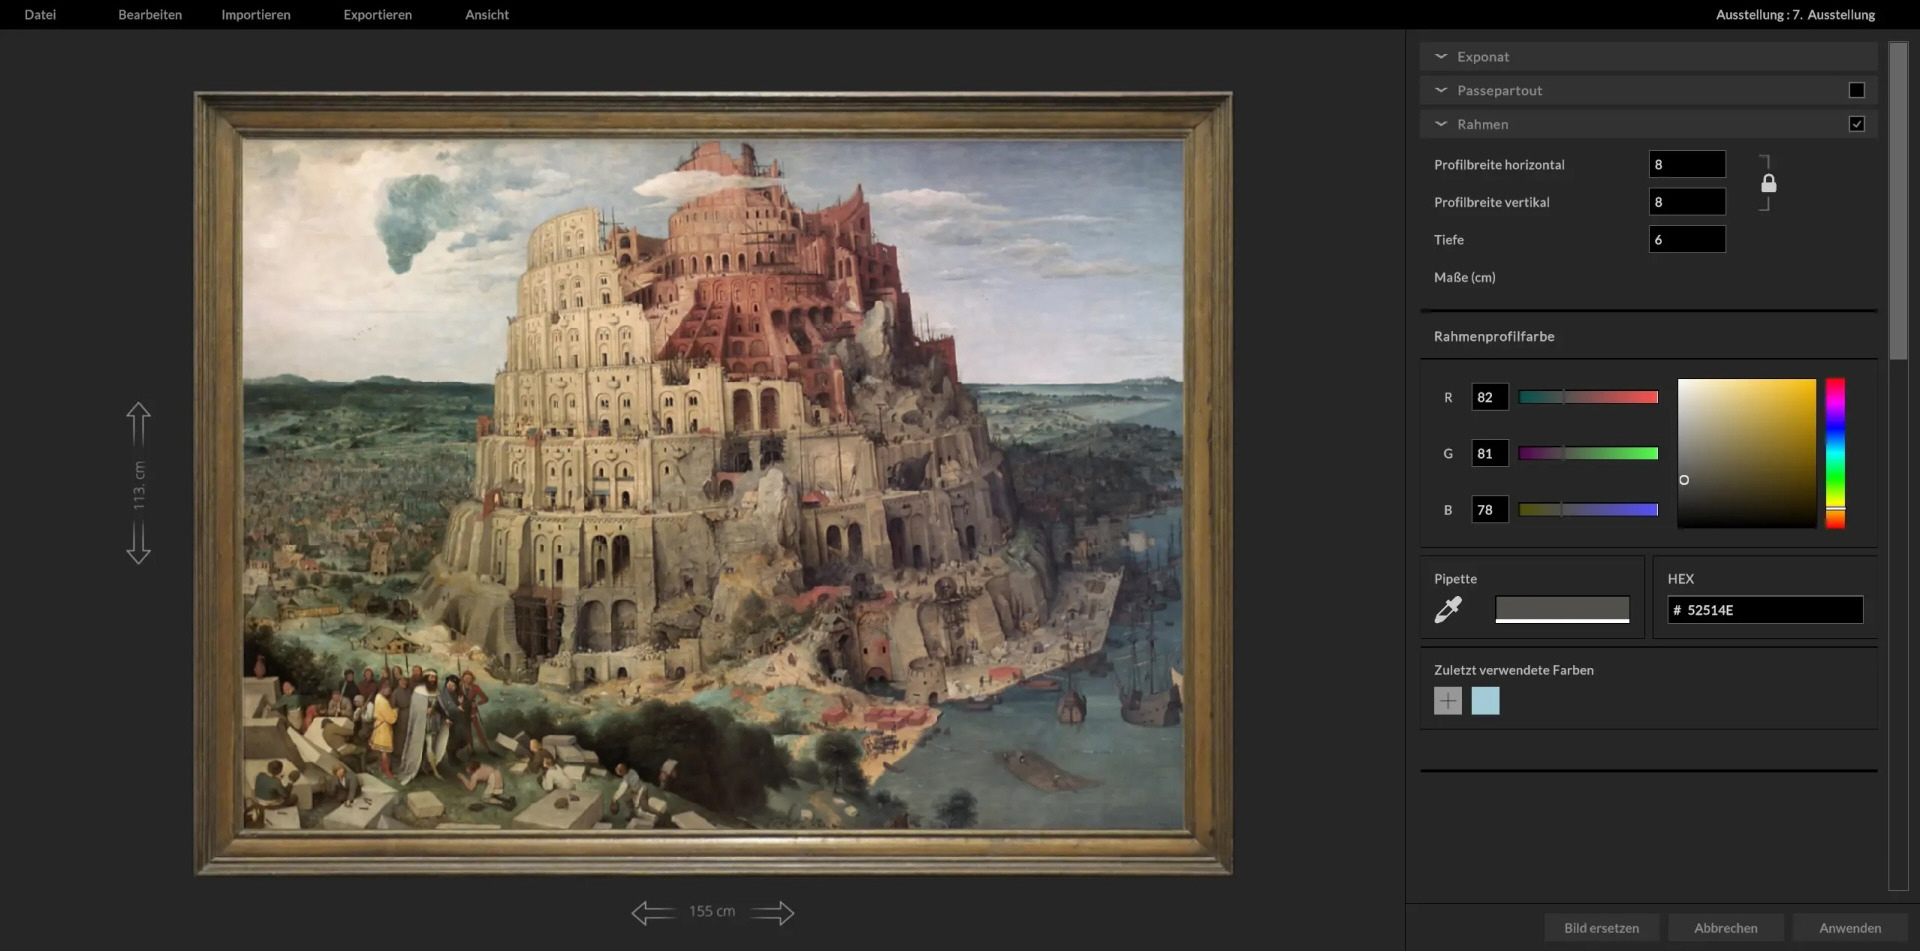Adjust the green G channel slider

coord(1588,453)
